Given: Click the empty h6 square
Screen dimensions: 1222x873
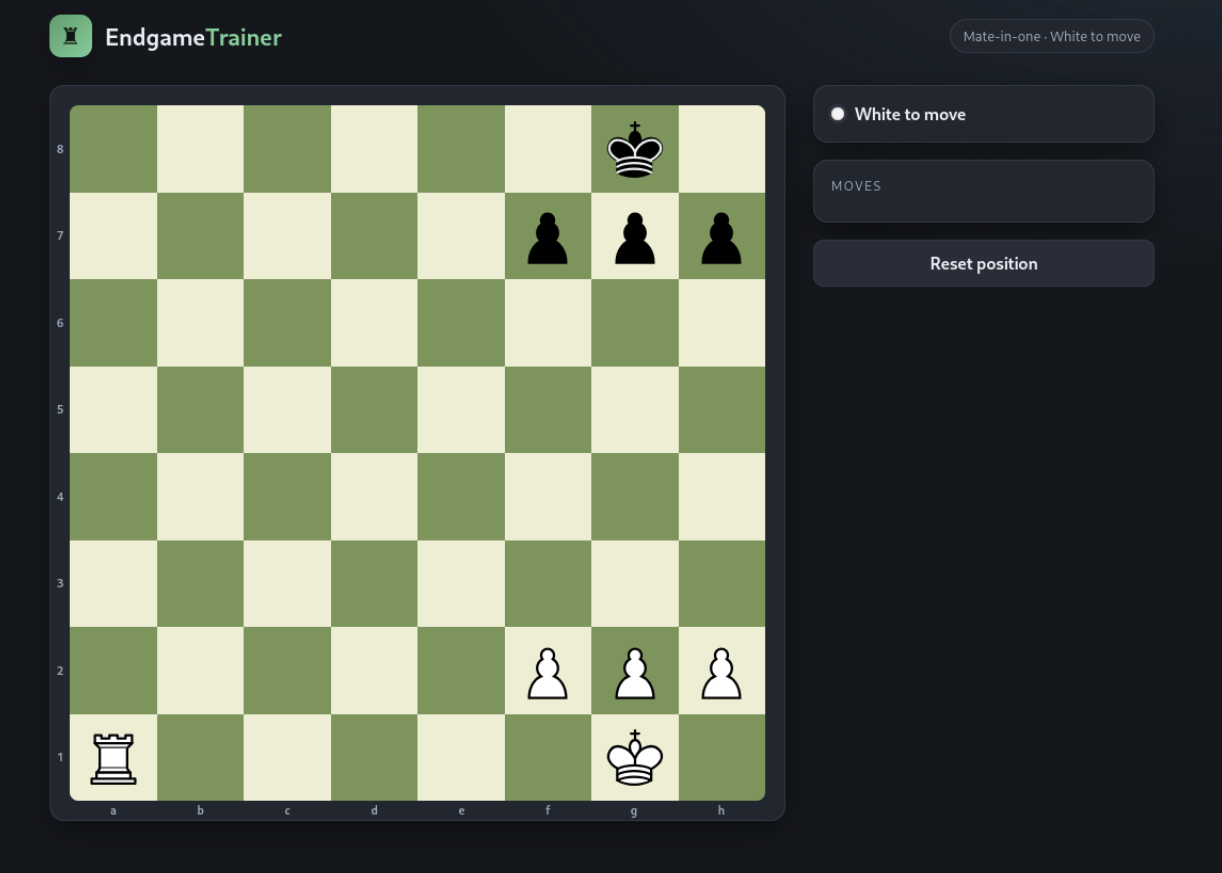Looking at the screenshot, I should click(x=722, y=323).
